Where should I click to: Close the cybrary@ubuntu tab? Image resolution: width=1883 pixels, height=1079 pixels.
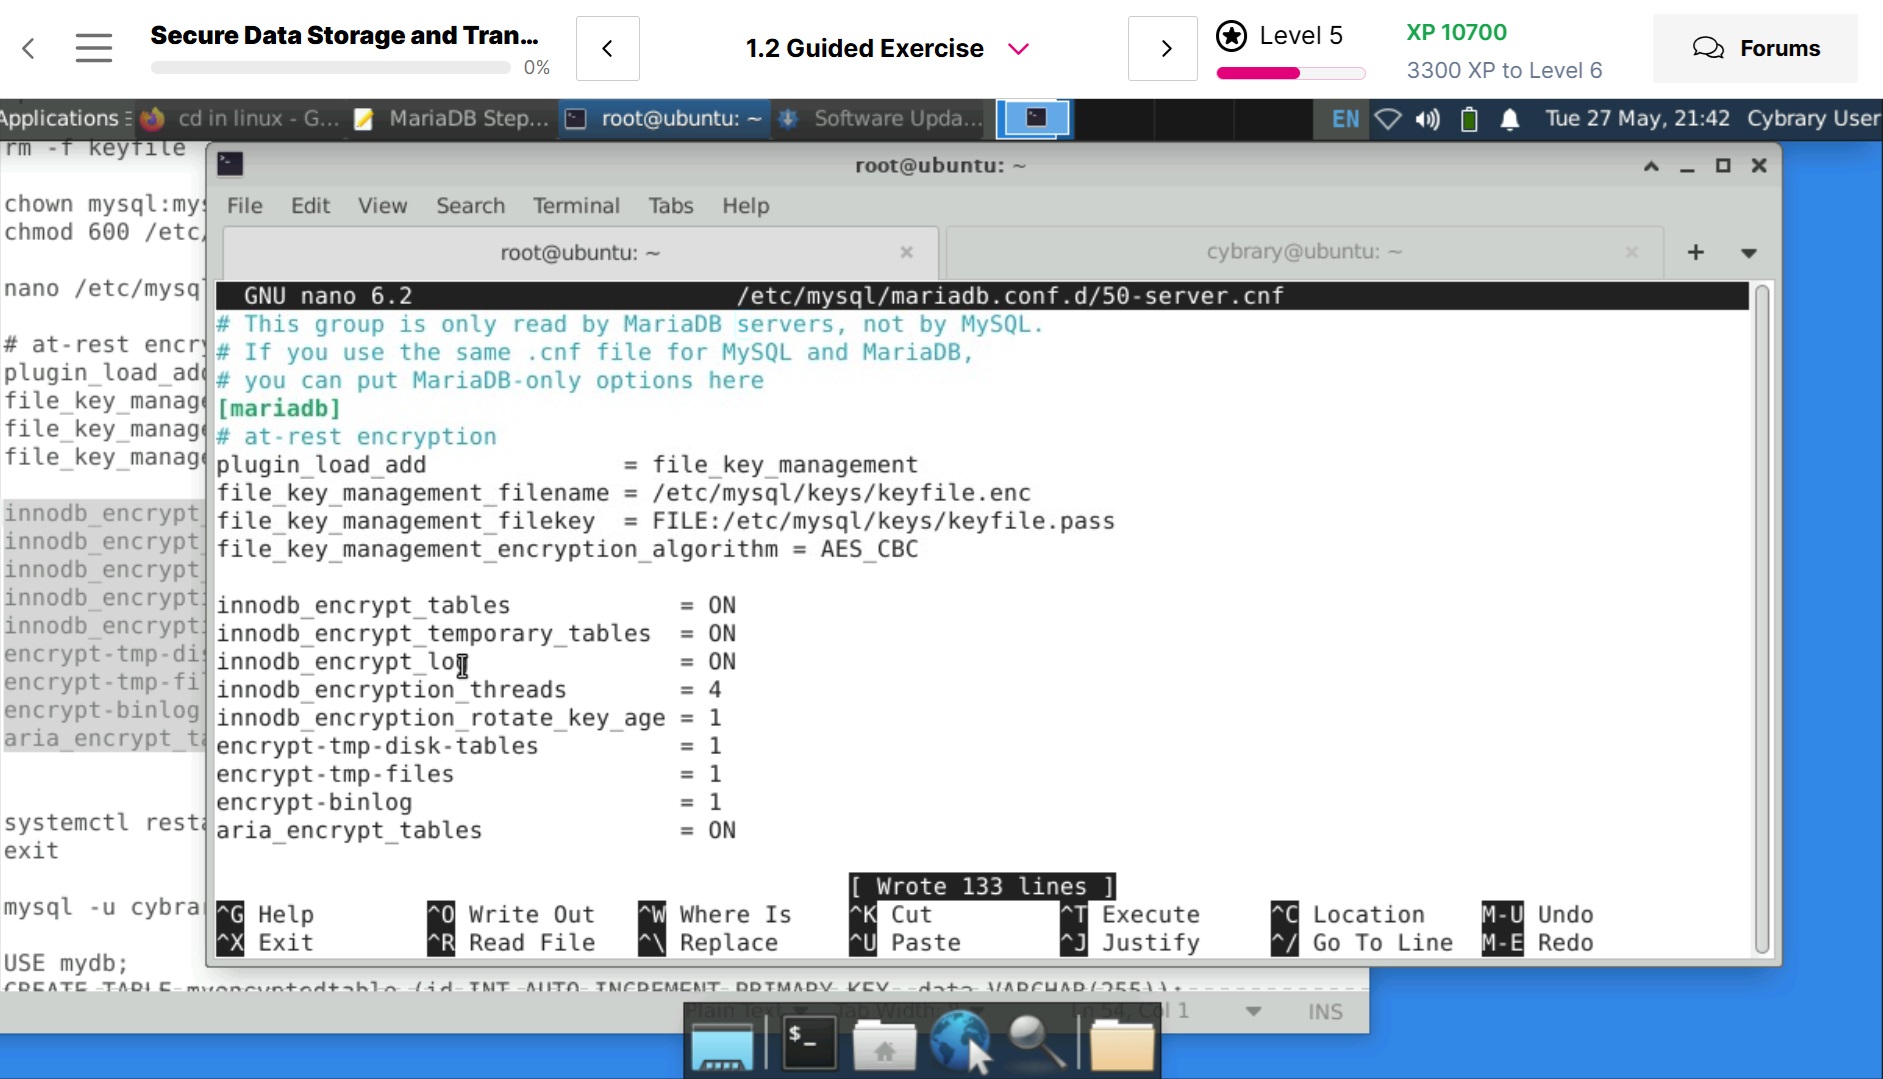point(1631,252)
